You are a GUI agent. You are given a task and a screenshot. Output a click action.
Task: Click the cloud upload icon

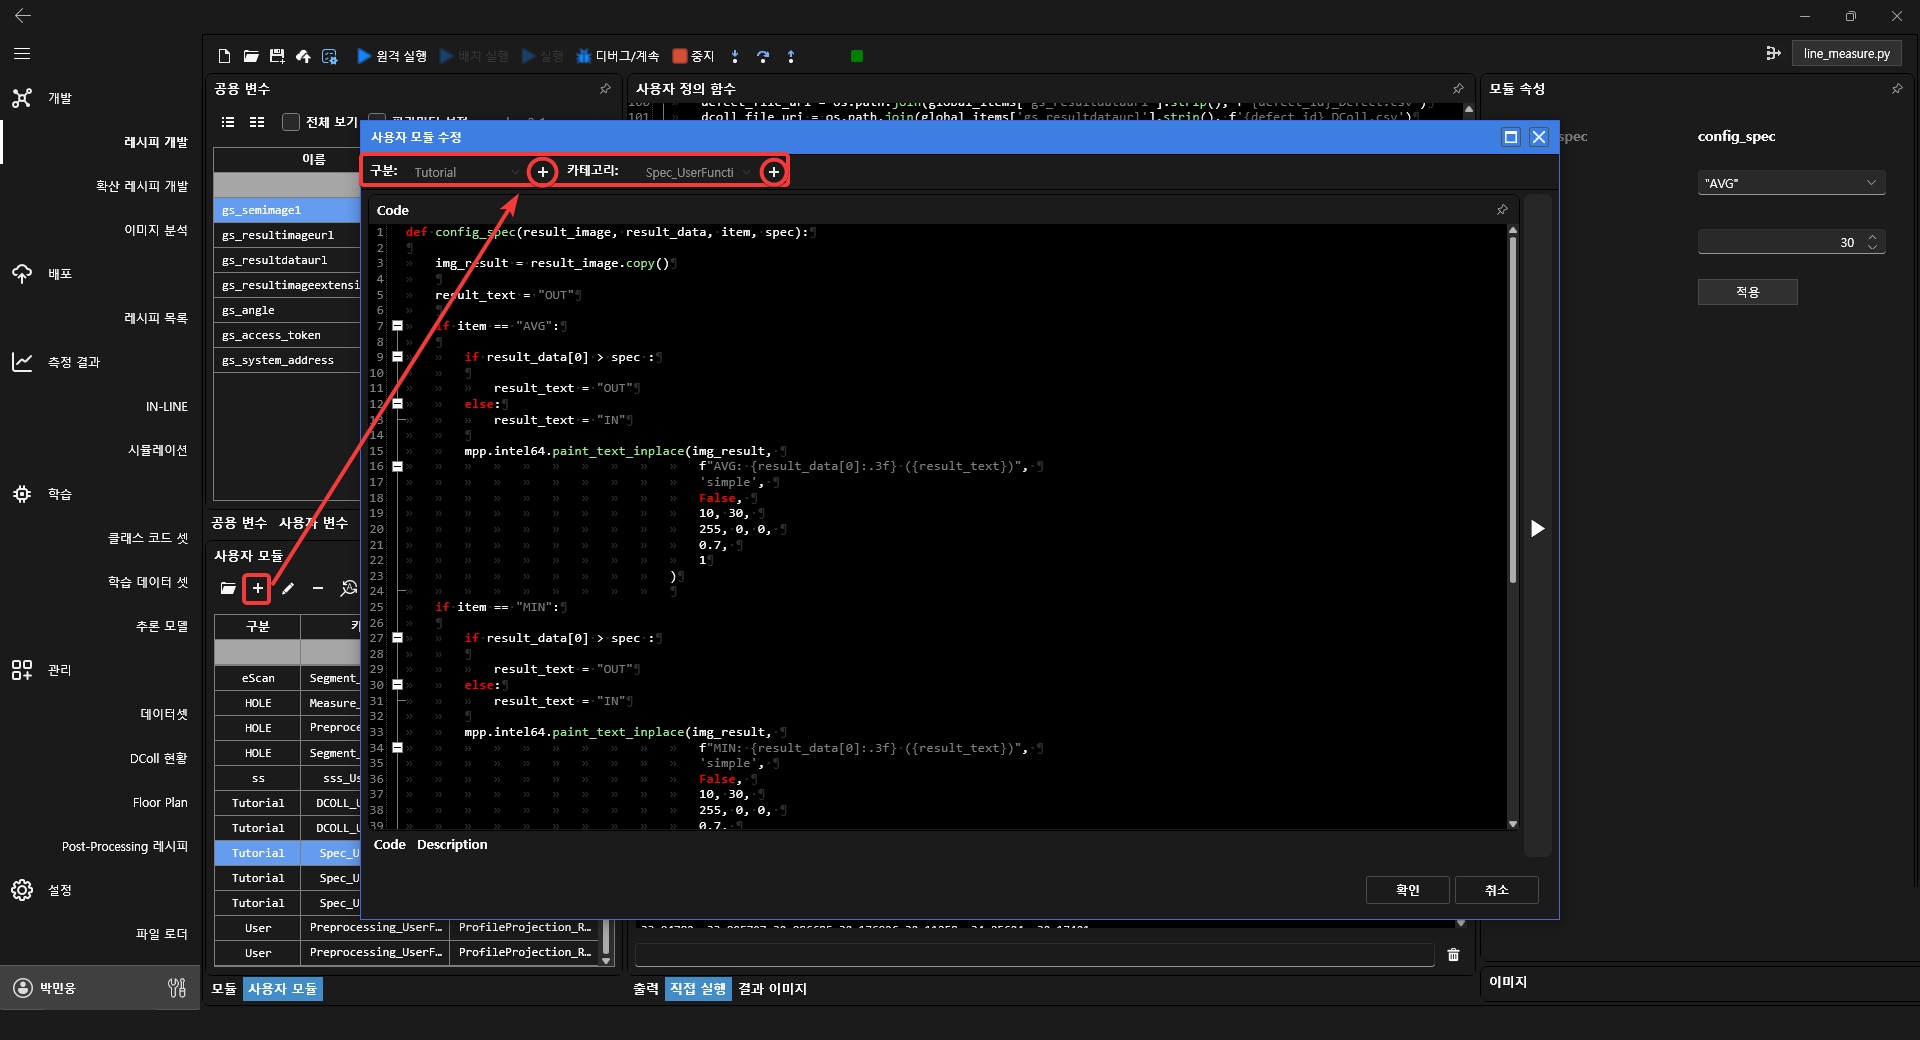point(303,56)
